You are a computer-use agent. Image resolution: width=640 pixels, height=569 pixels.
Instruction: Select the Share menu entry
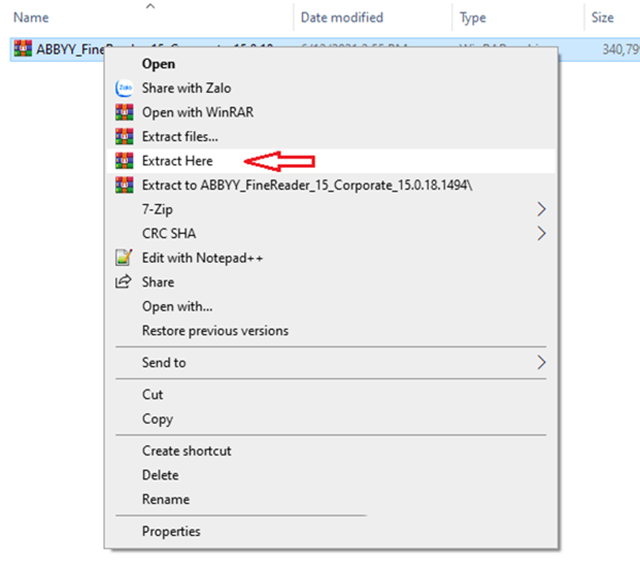point(331,282)
